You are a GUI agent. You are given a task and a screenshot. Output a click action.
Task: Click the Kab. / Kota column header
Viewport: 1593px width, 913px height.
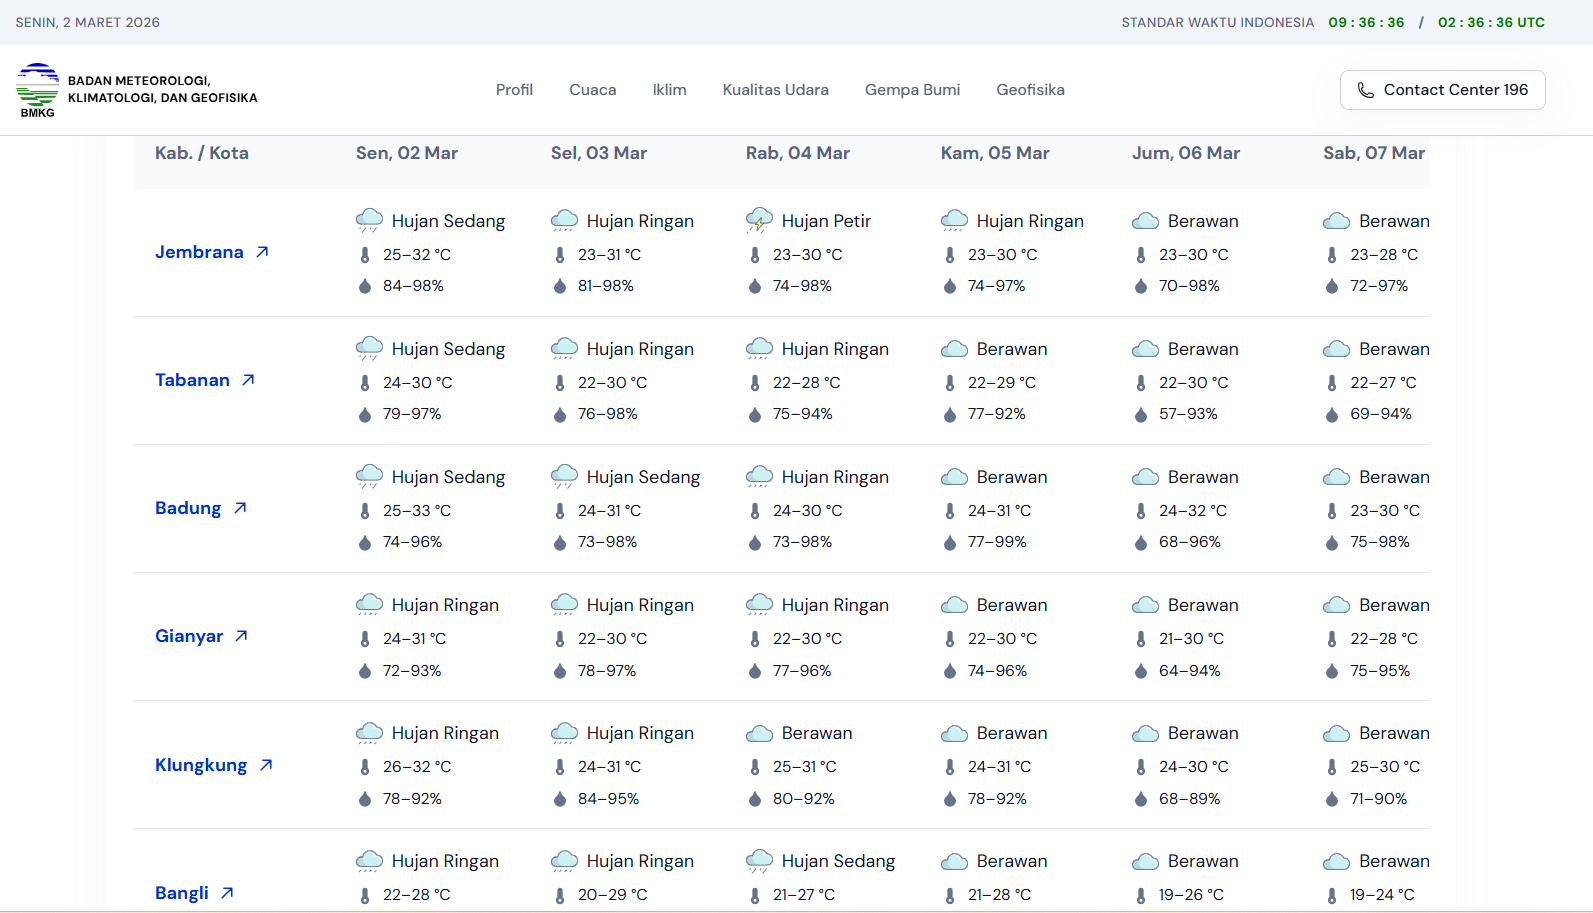click(x=202, y=153)
